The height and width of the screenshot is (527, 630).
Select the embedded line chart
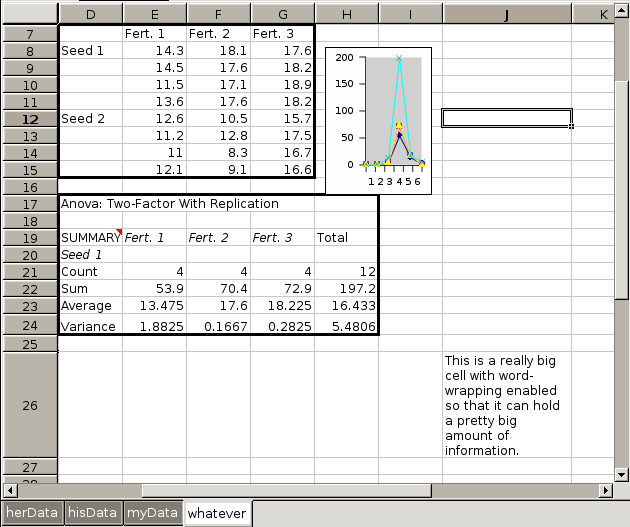tap(378, 120)
